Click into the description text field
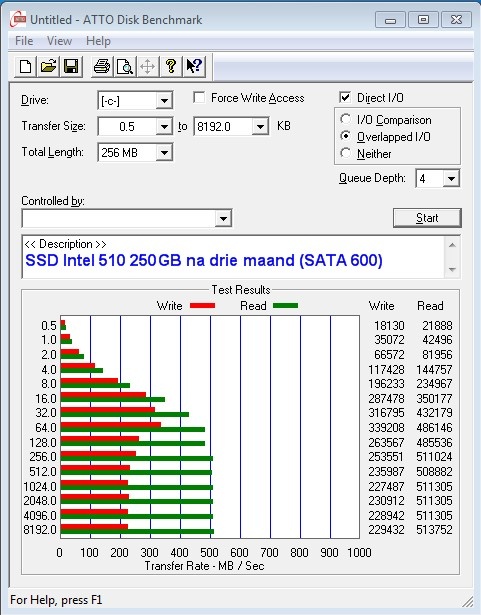Screen dimensions: 481x615 (x=233, y=257)
